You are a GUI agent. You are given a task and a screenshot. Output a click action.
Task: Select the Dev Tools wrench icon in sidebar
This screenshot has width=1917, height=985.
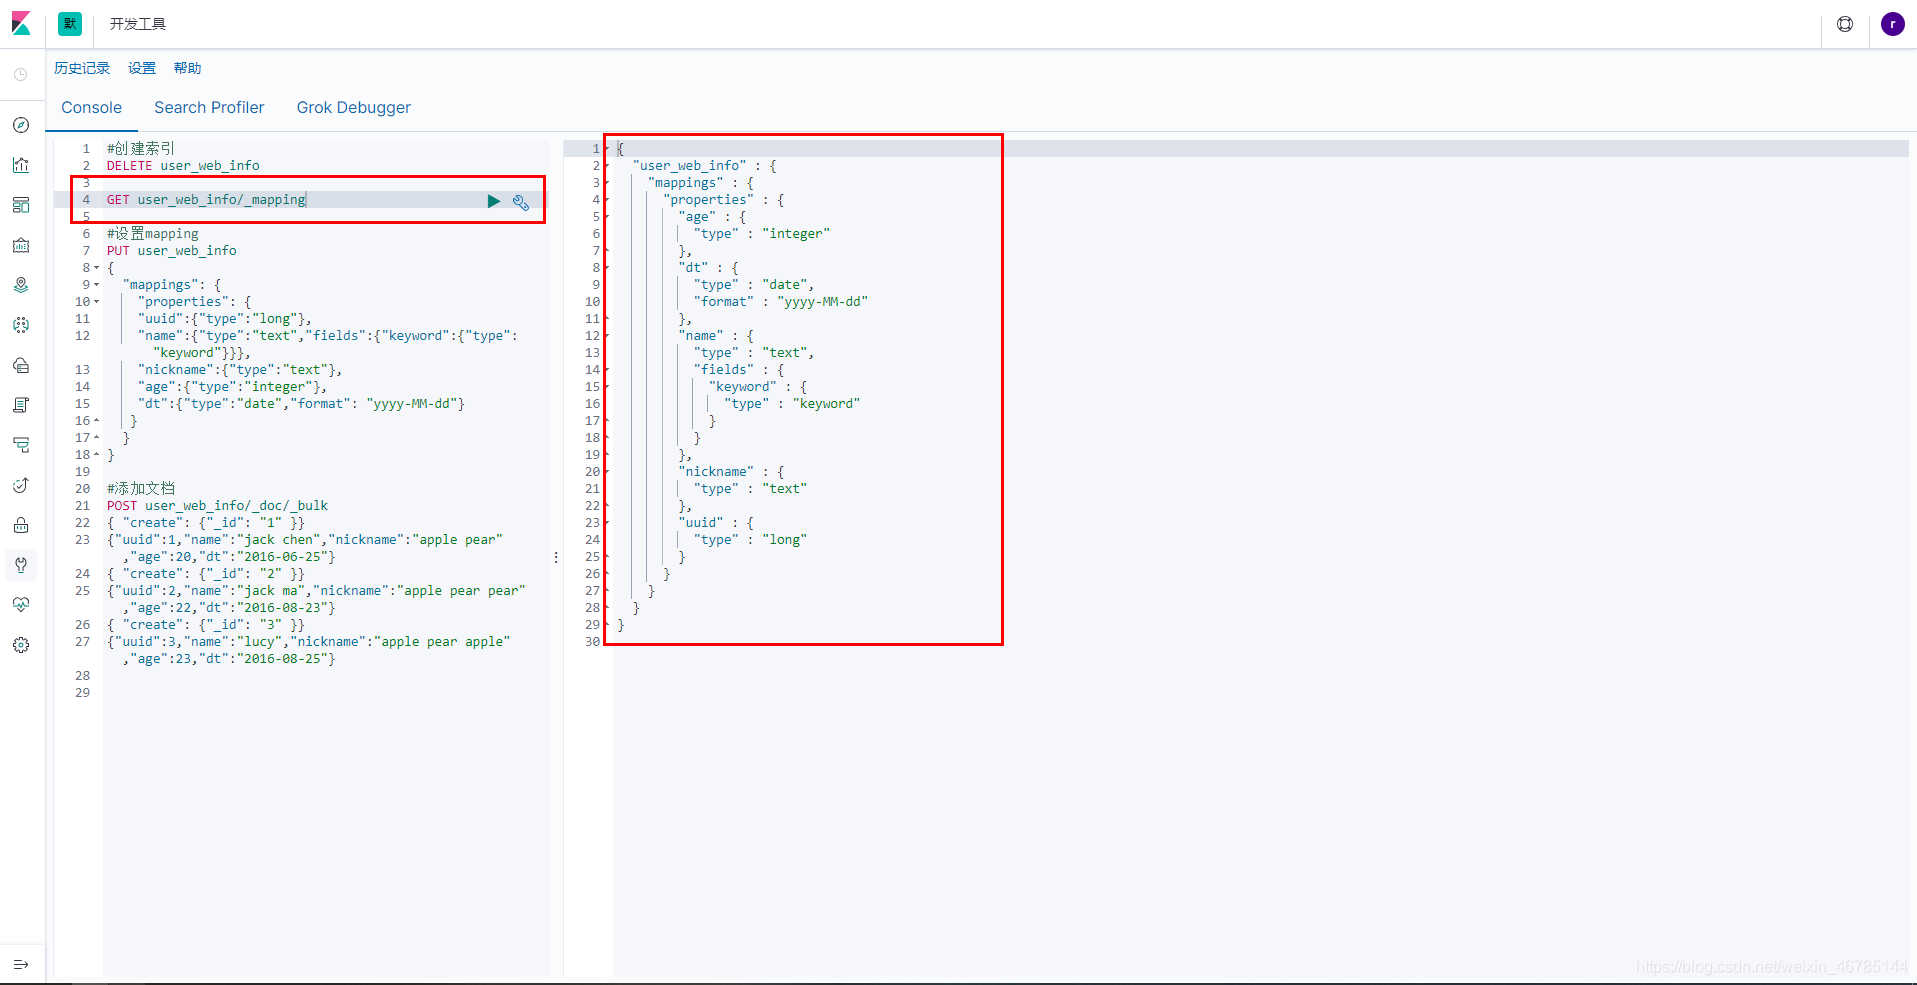point(21,565)
